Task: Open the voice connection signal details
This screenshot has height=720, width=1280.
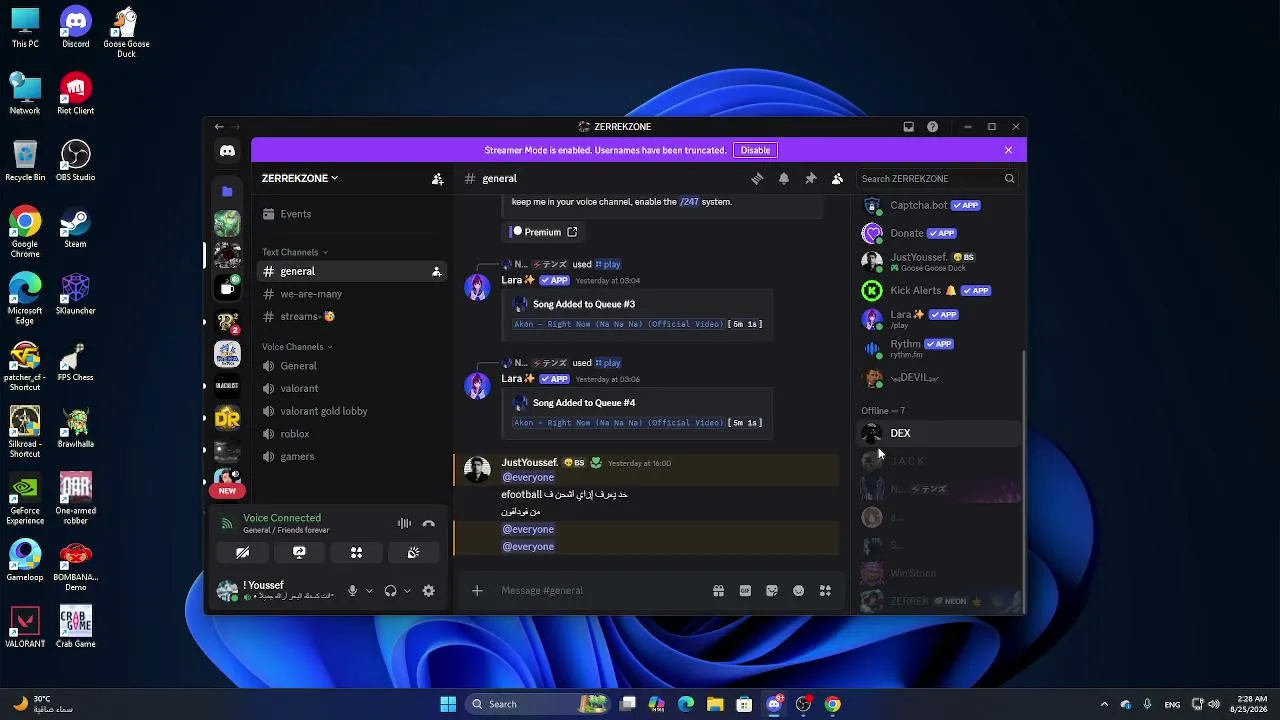Action: pos(227,523)
